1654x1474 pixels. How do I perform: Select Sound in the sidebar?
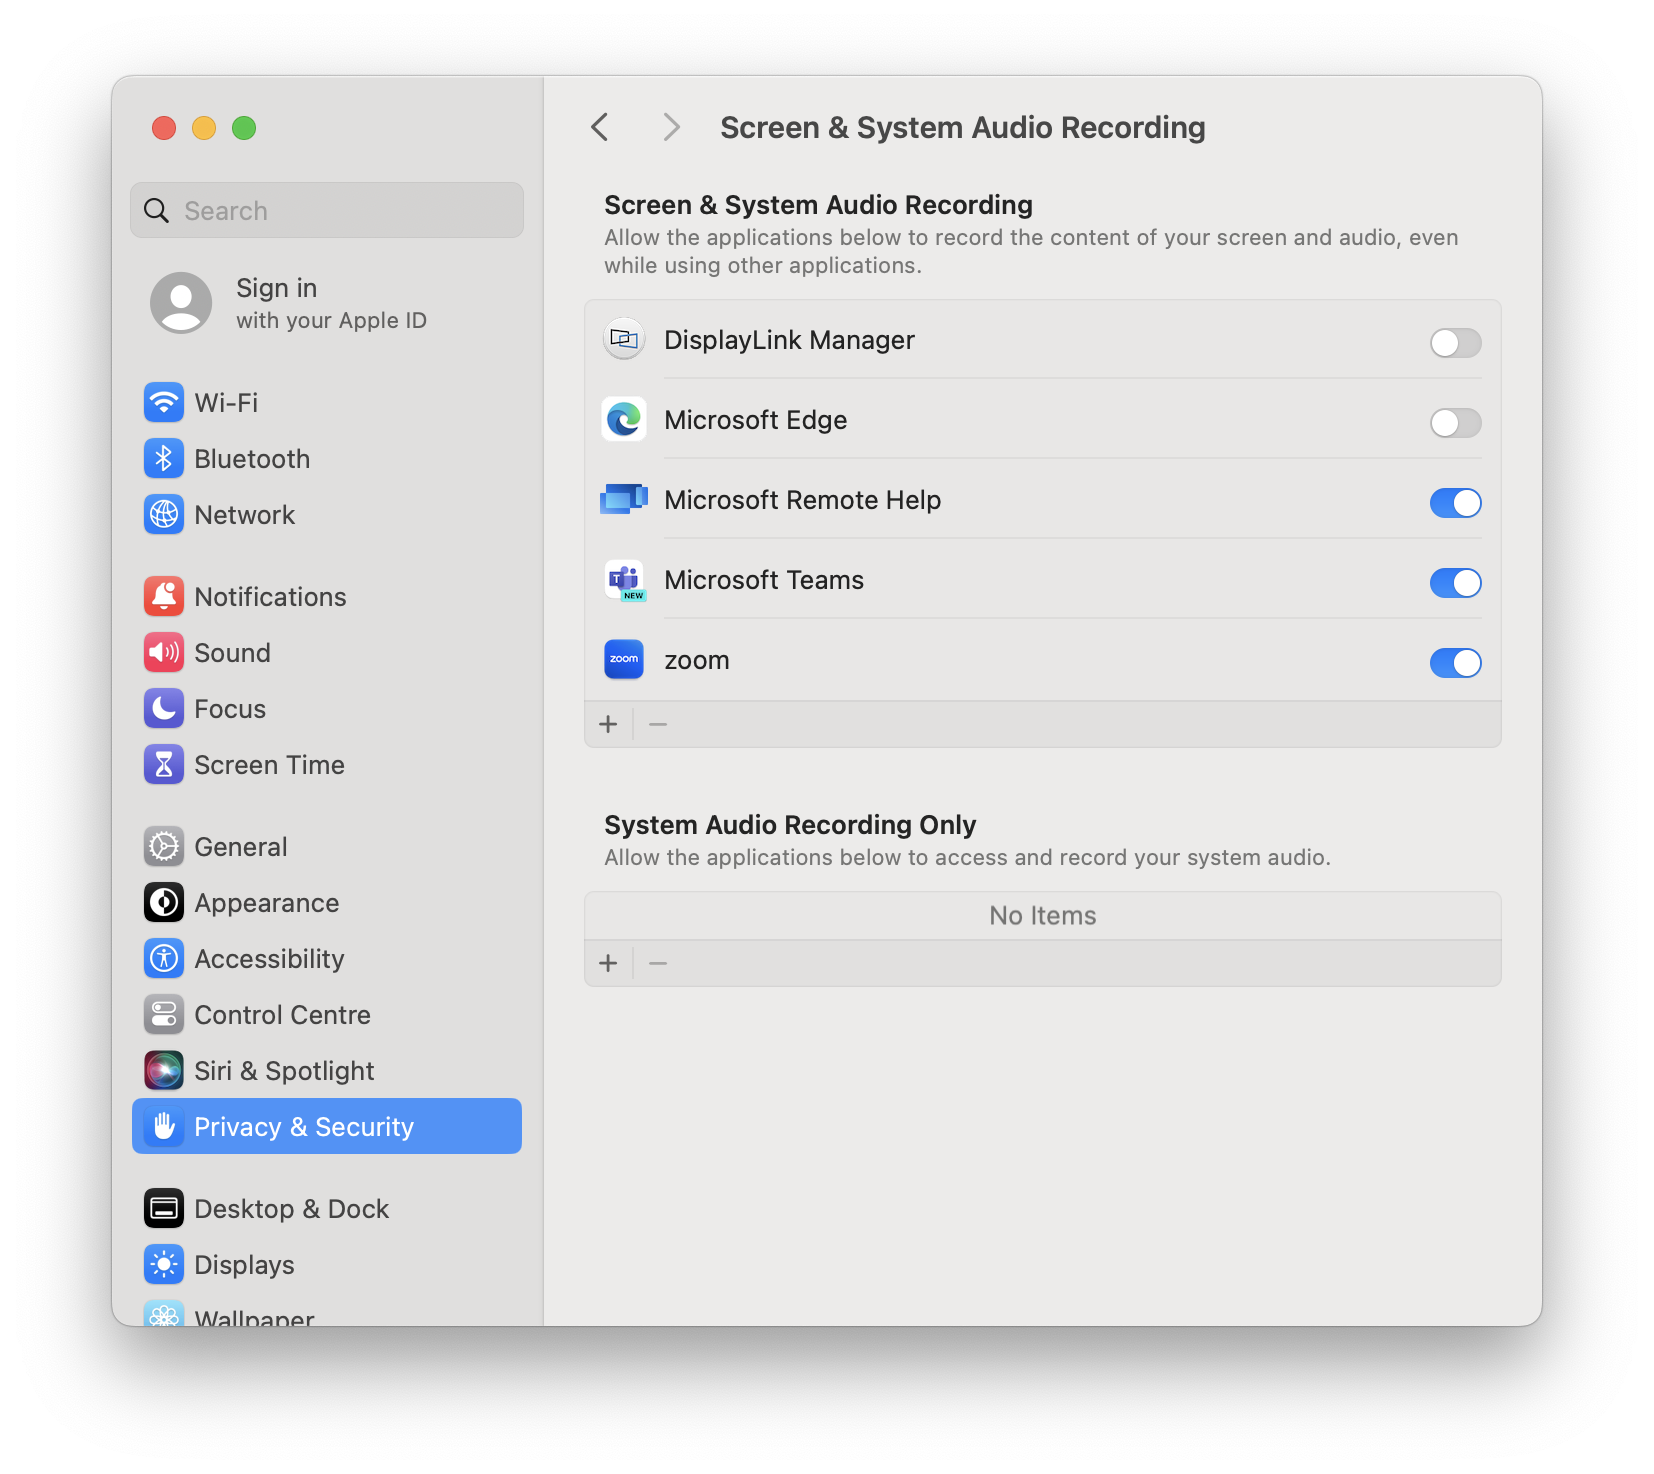(x=327, y=653)
